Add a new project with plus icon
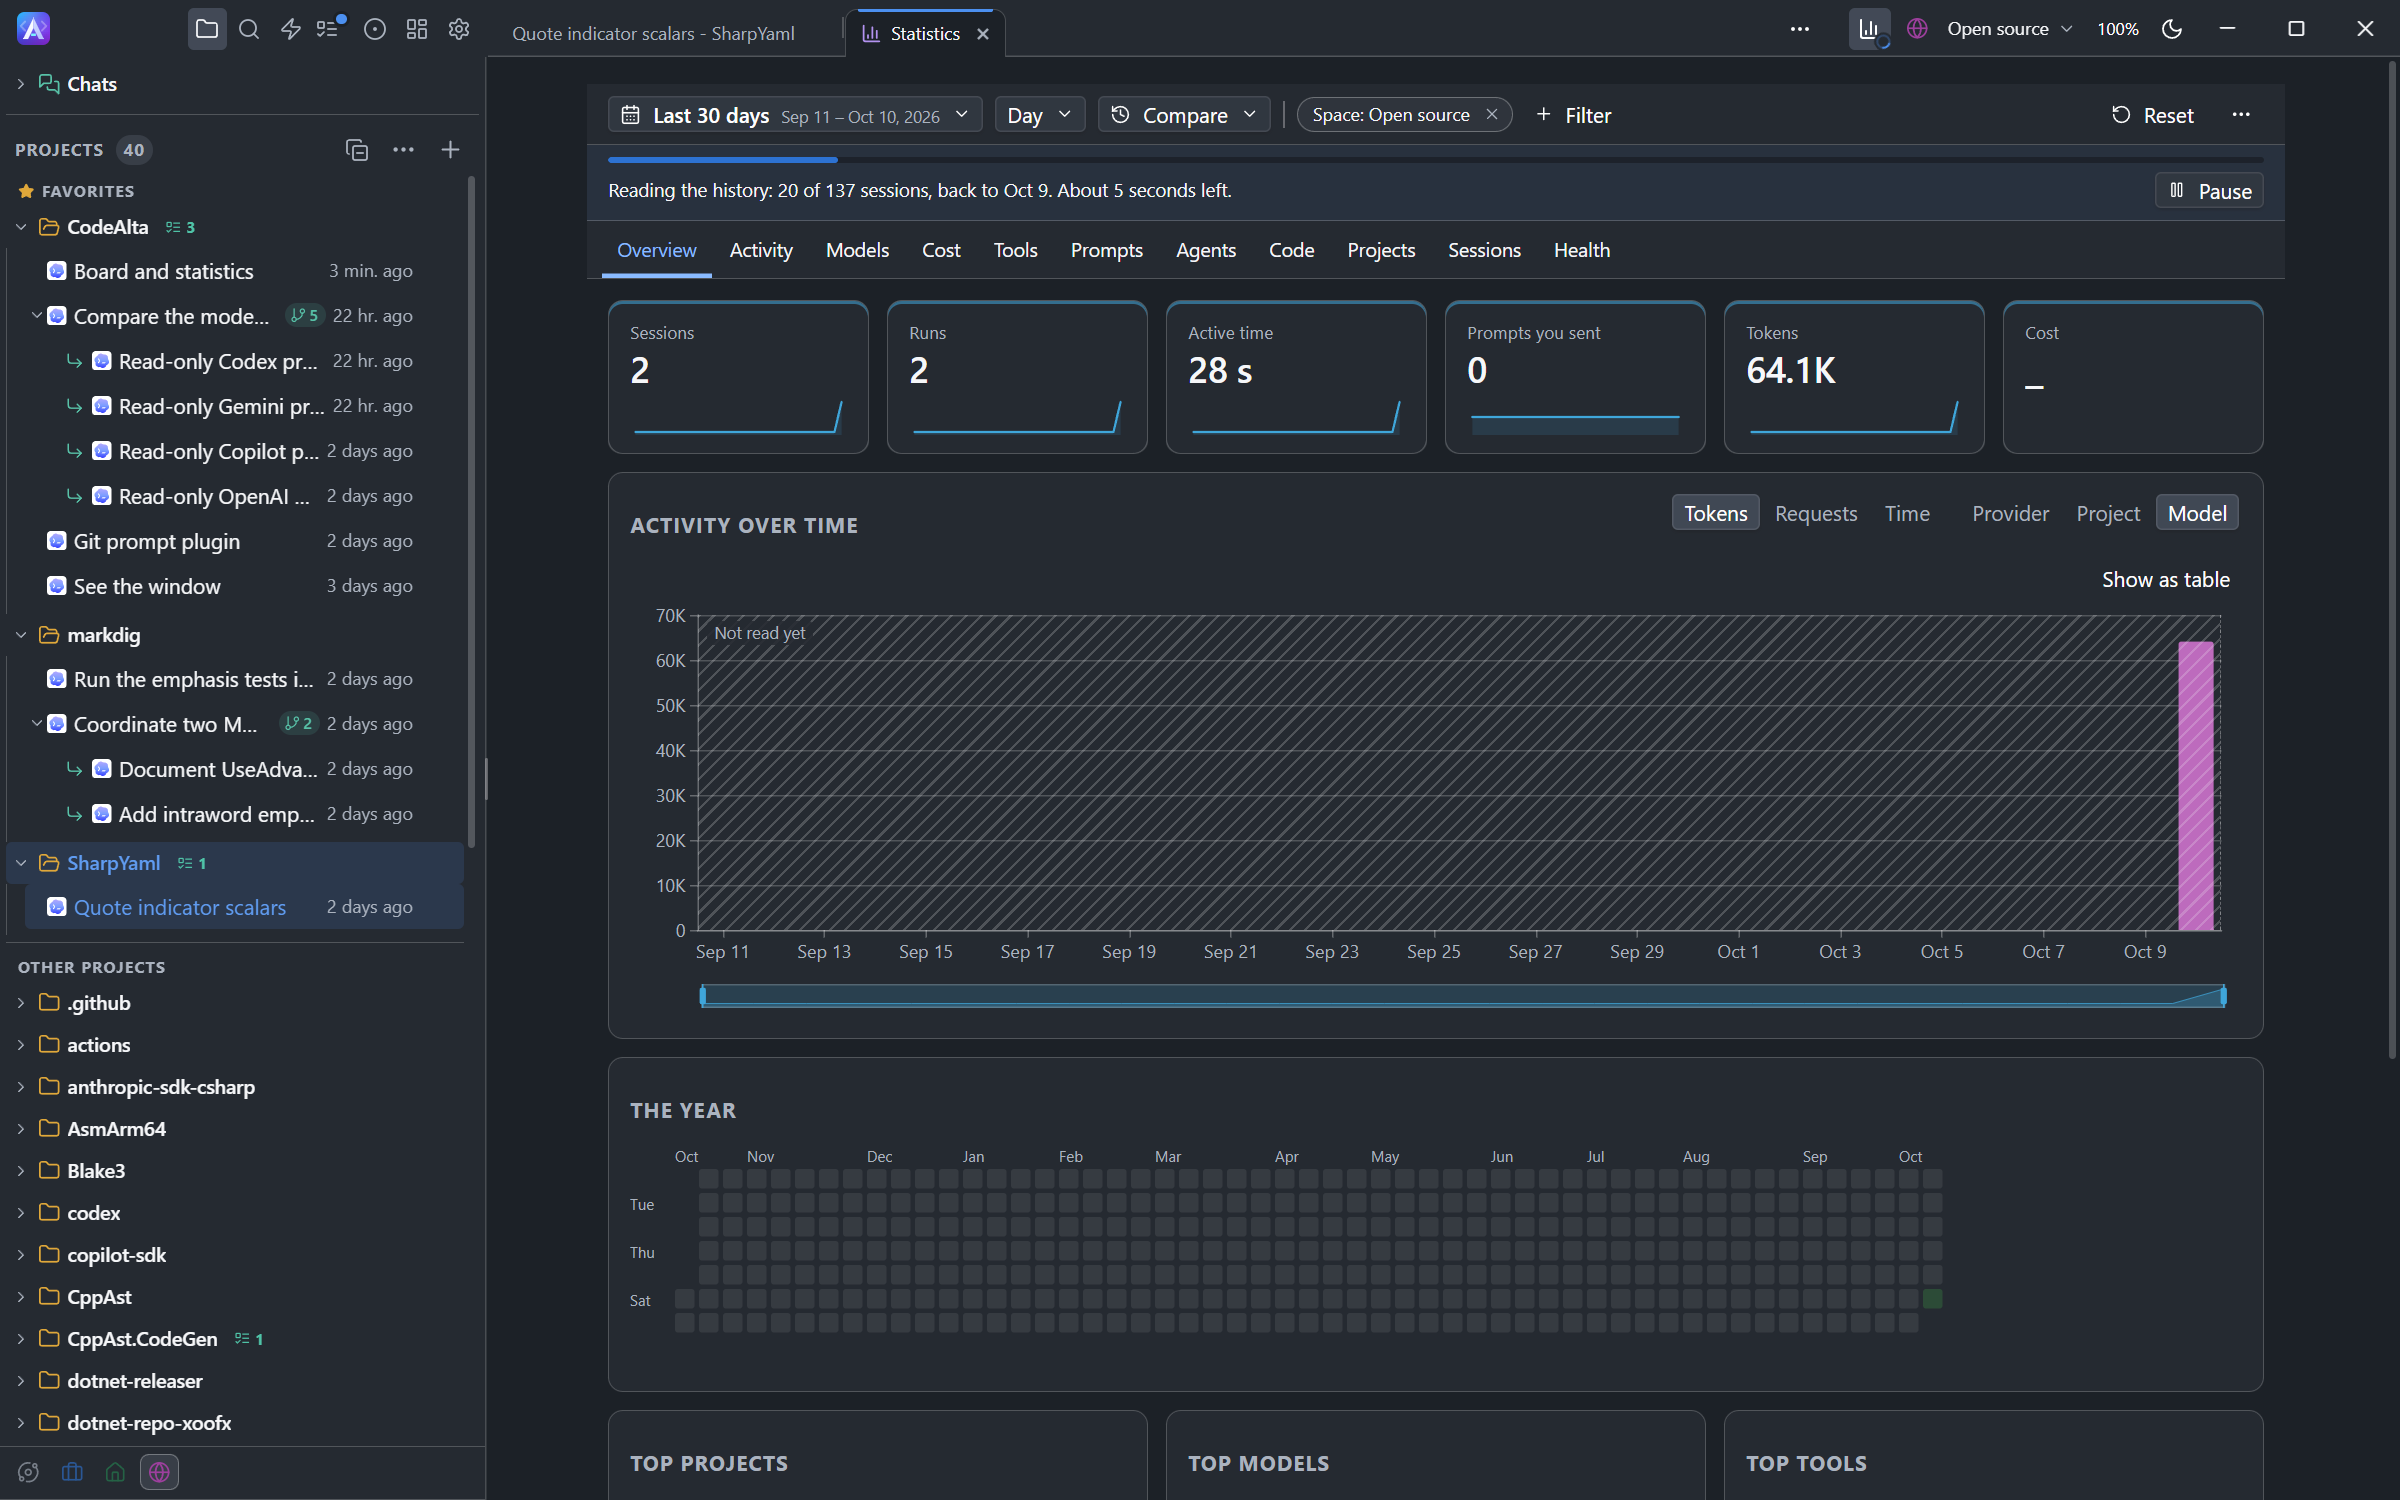 point(450,150)
